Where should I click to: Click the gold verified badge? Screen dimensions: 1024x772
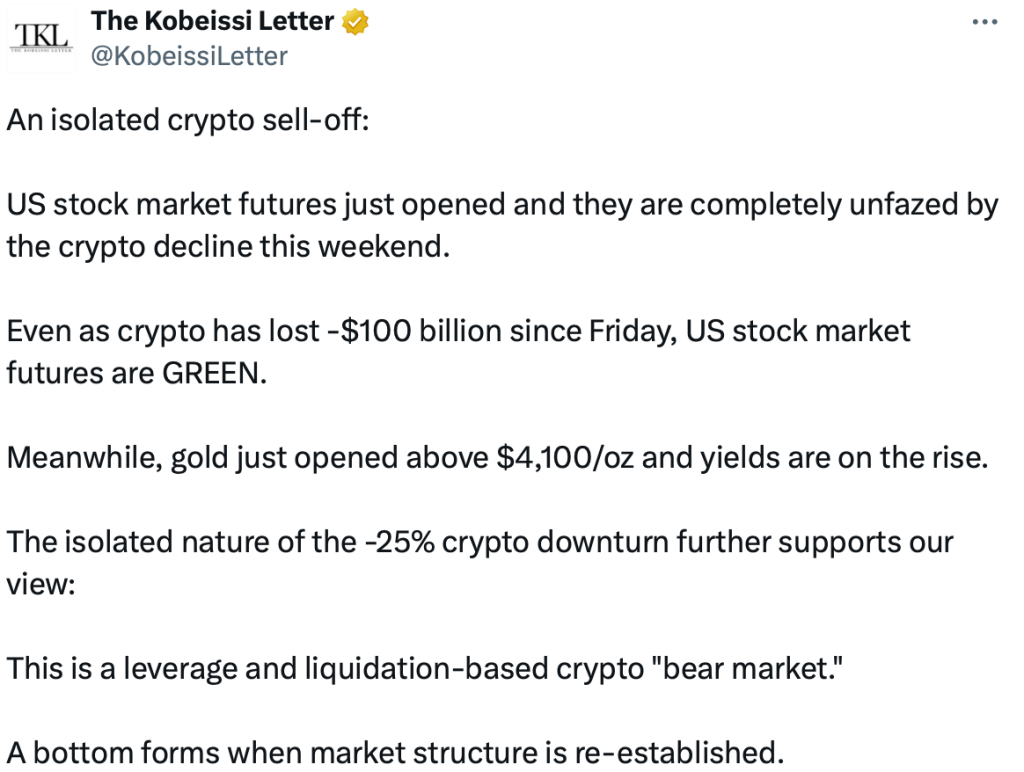click(356, 22)
